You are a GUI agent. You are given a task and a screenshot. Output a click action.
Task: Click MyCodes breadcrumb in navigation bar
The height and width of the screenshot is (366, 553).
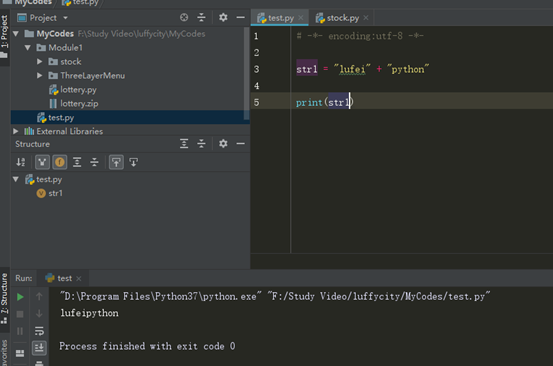(x=33, y=2)
